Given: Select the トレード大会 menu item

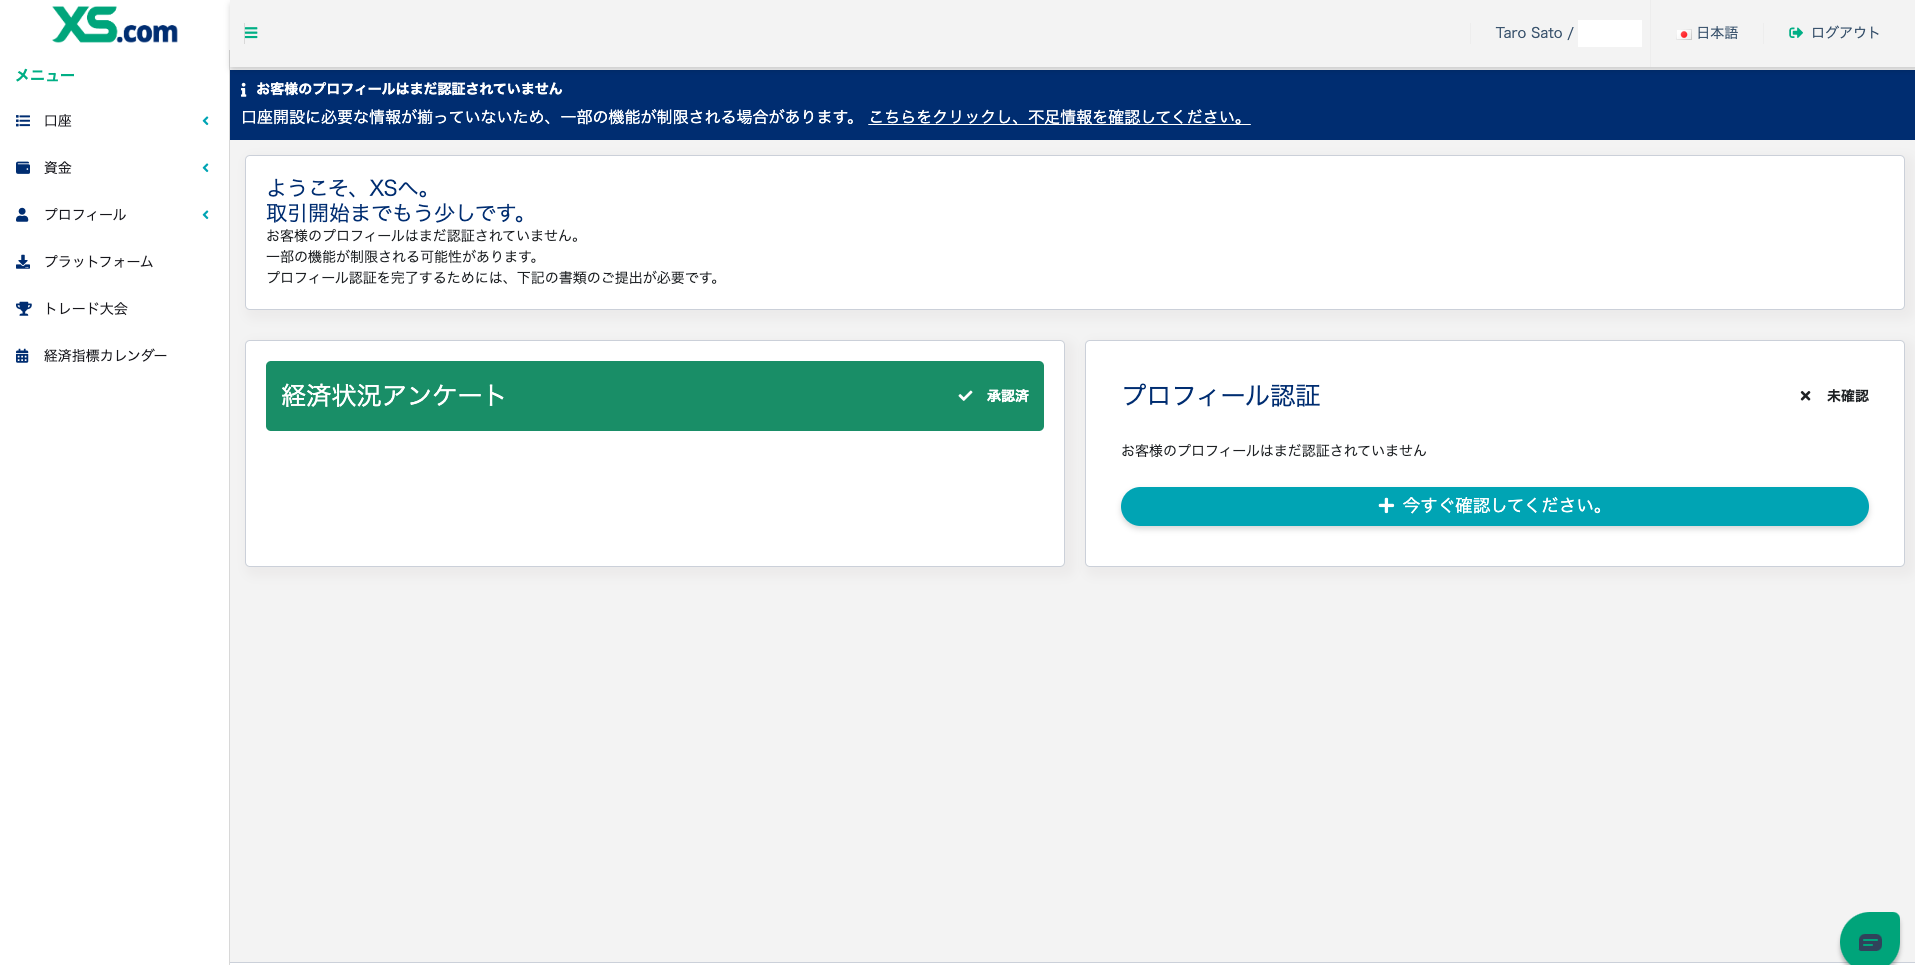Looking at the screenshot, I should 86,309.
